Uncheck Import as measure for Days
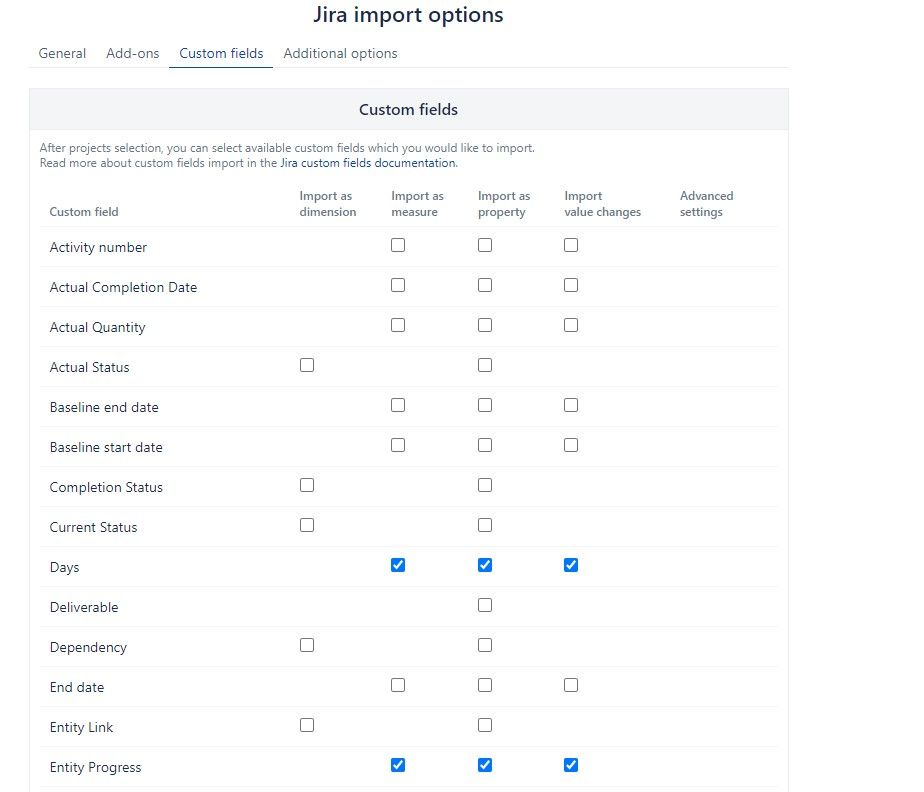Image resolution: width=924 pixels, height=792 pixels. click(x=398, y=565)
